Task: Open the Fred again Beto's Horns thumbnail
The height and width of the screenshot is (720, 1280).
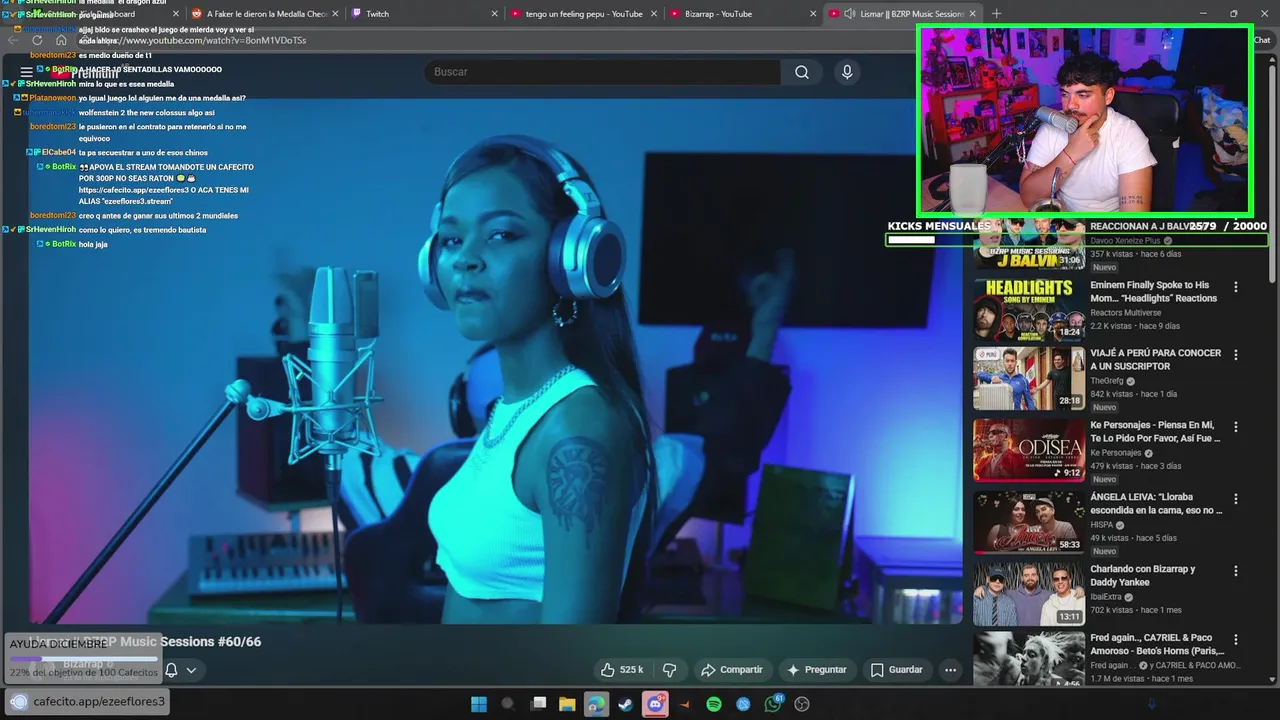Action: tap(1029, 658)
